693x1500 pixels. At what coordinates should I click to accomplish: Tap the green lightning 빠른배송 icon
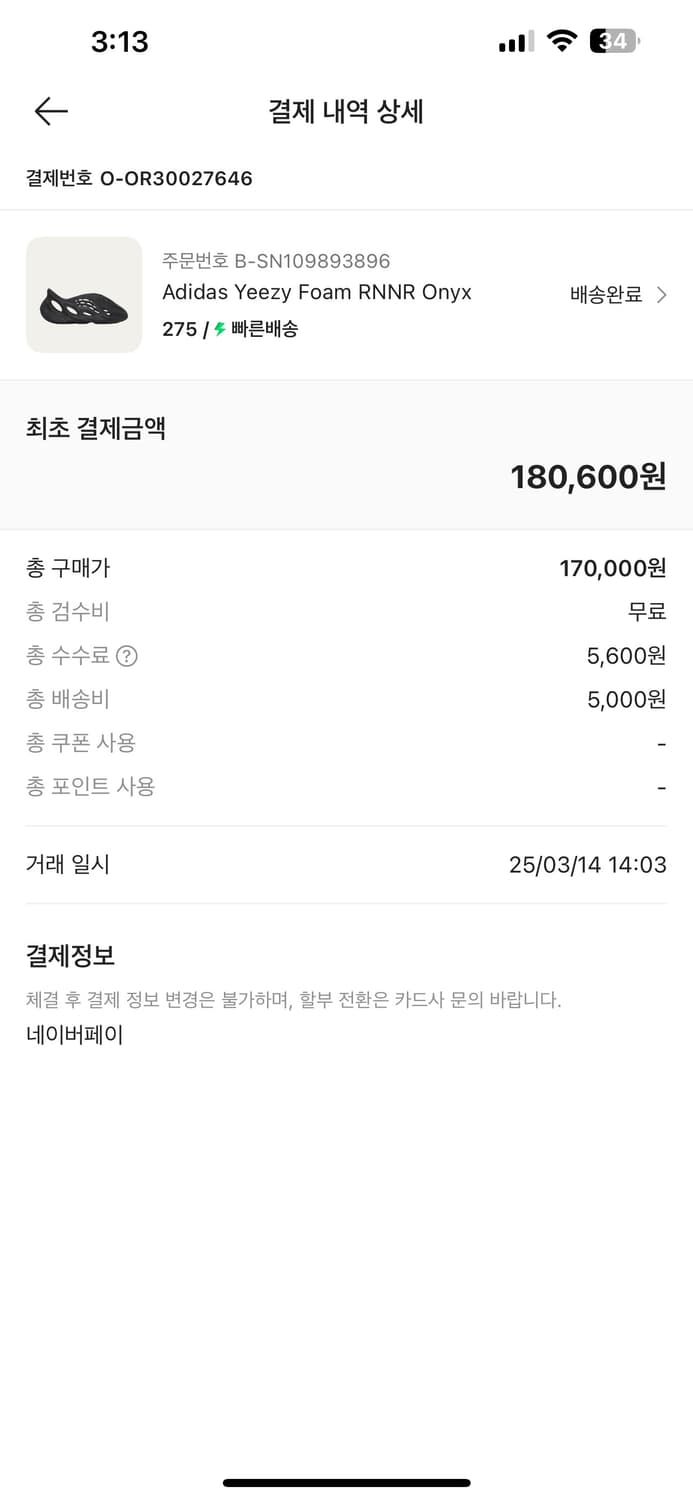point(220,329)
